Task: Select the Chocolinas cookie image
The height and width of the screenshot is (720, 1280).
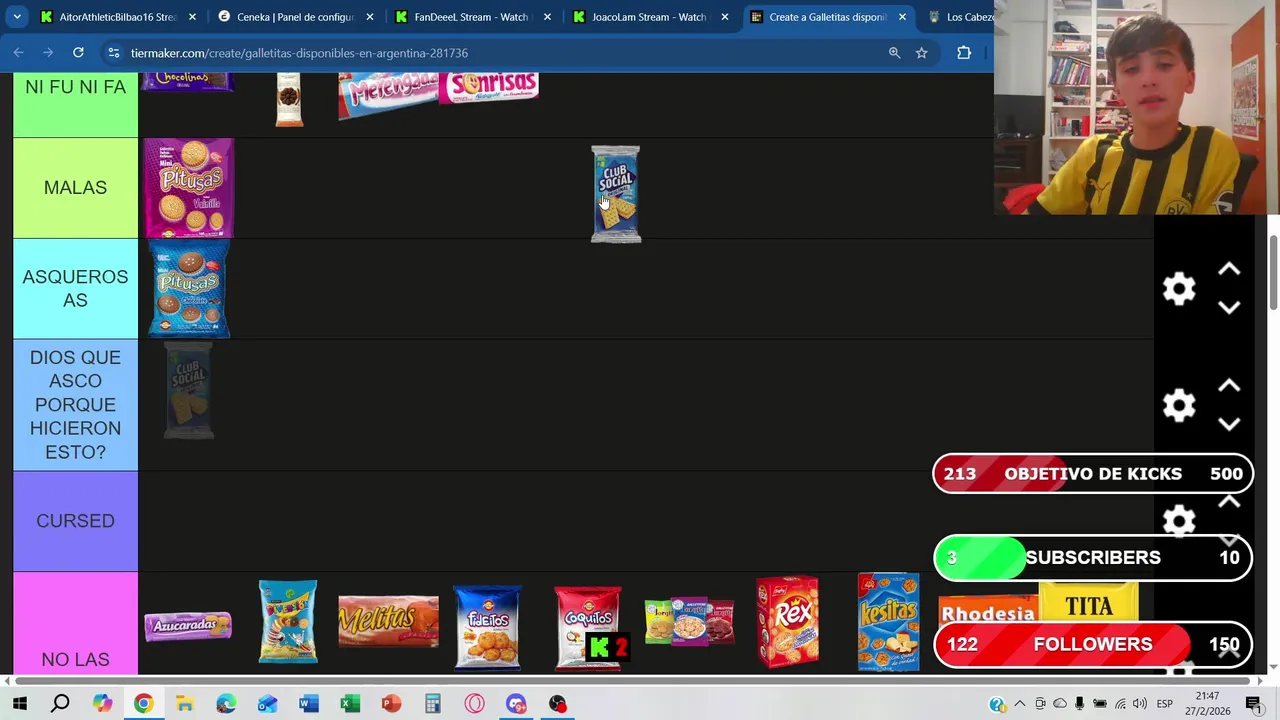Action: click(x=188, y=82)
